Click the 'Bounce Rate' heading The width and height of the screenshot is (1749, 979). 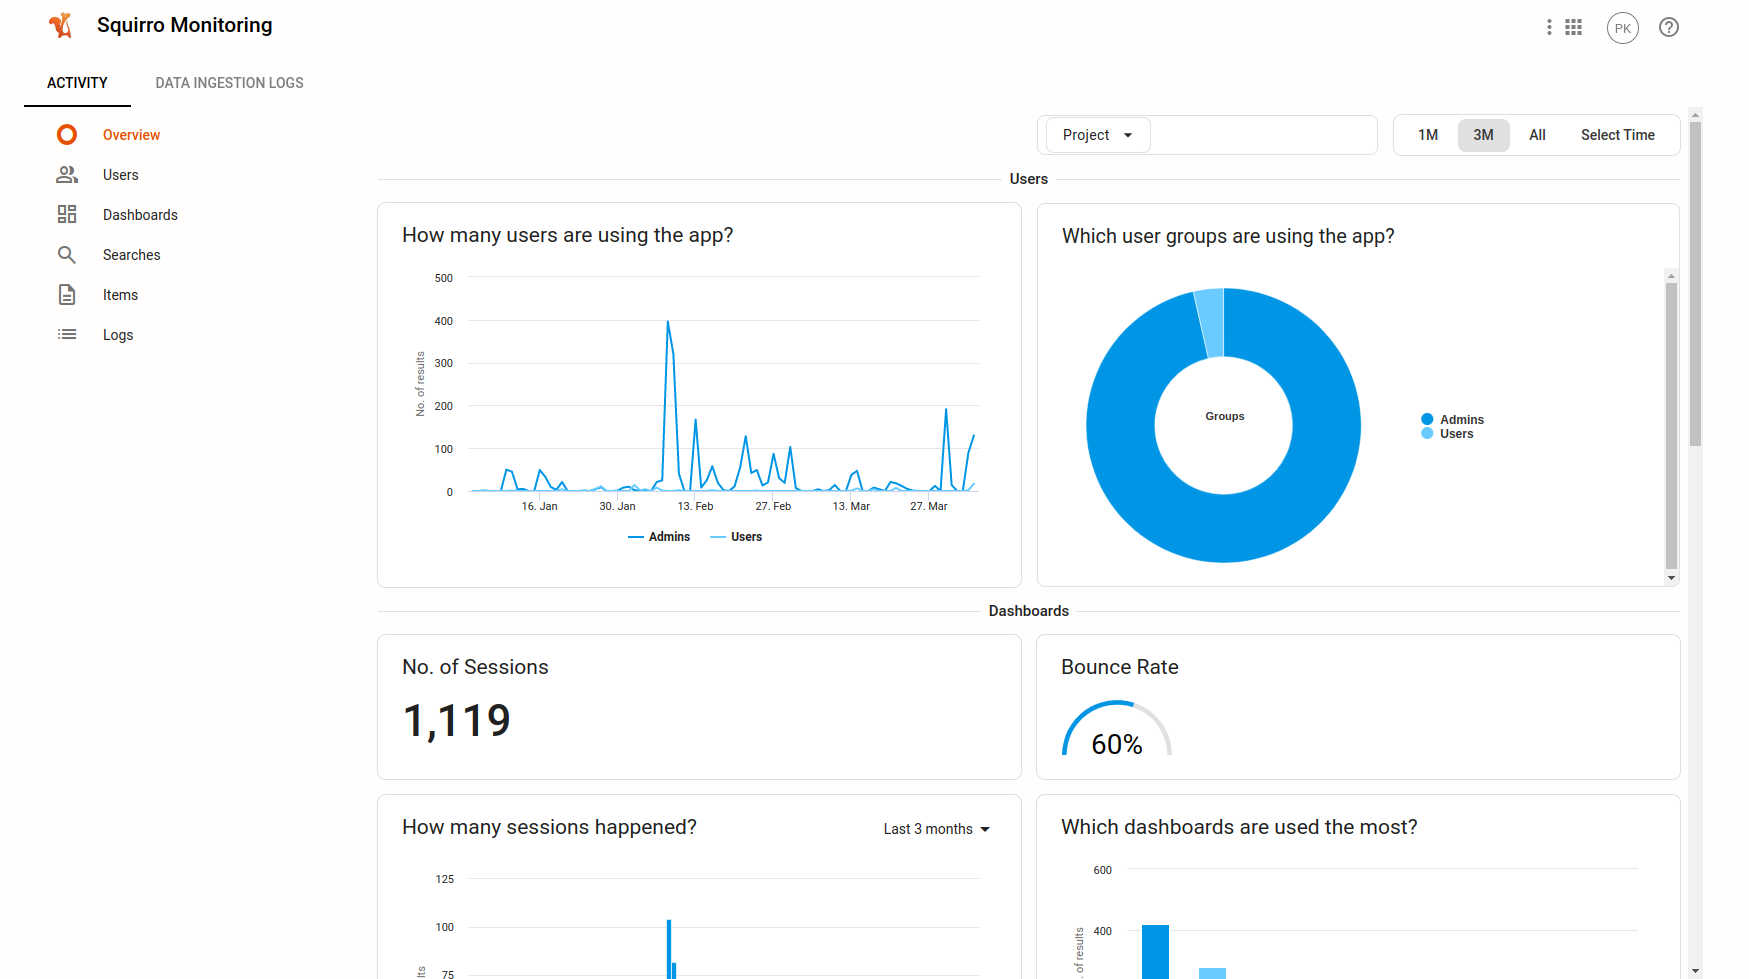tap(1119, 667)
